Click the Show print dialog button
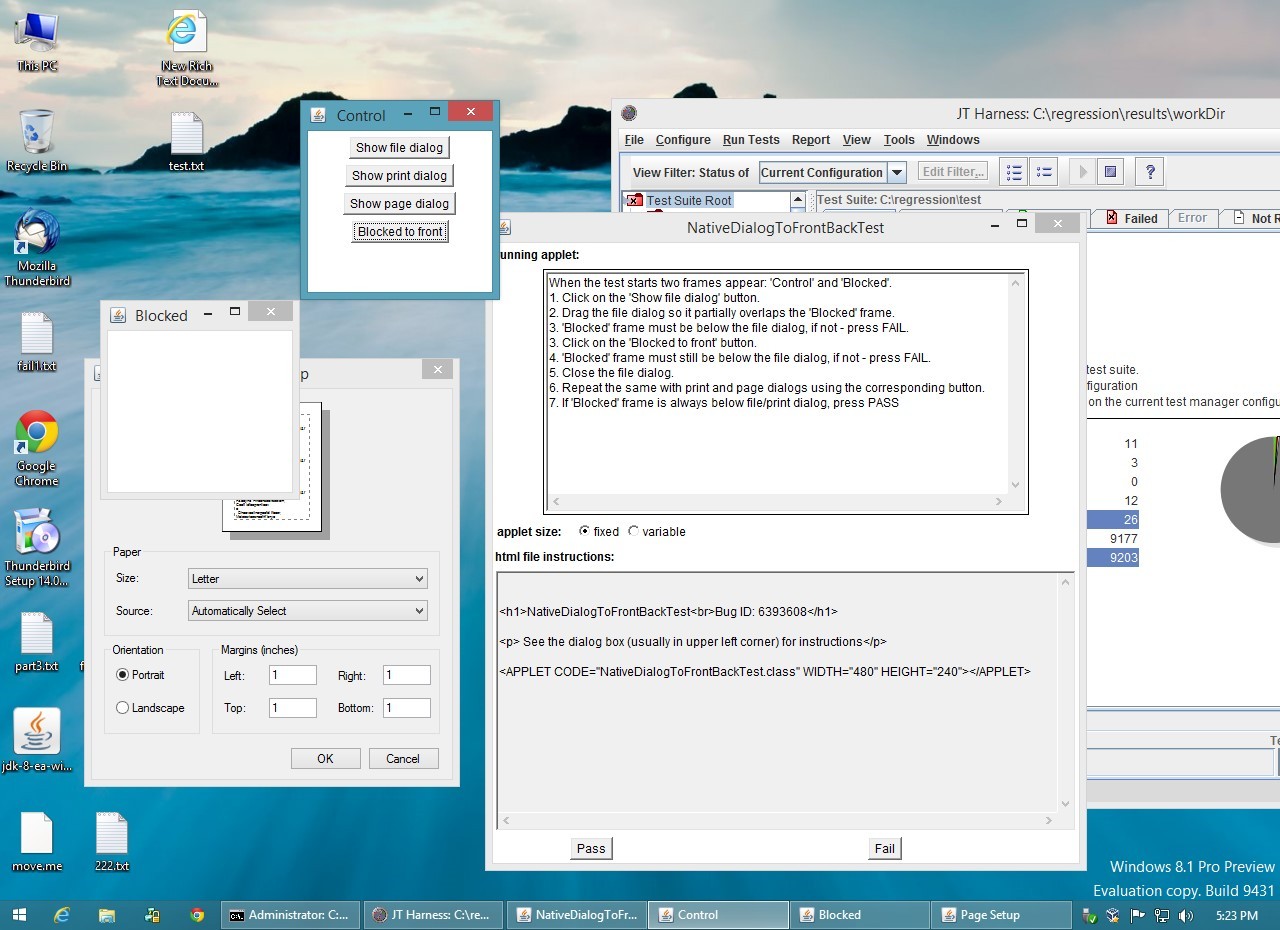Image resolution: width=1280 pixels, height=930 pixels. click(399, 176)
